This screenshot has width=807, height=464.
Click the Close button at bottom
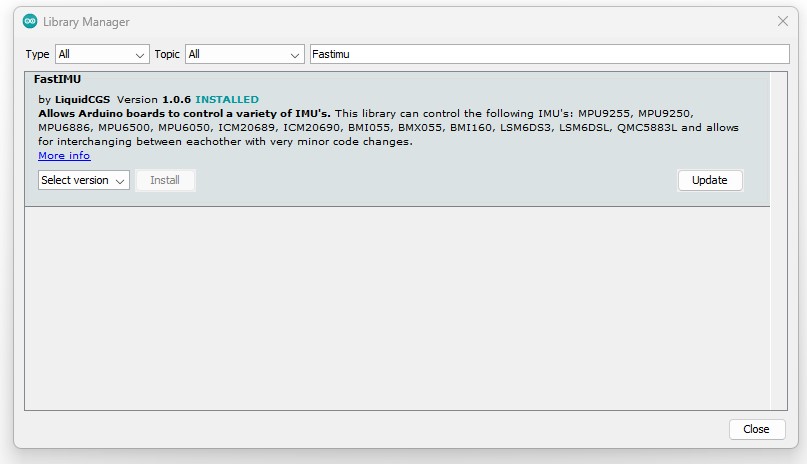click(757, 429)
